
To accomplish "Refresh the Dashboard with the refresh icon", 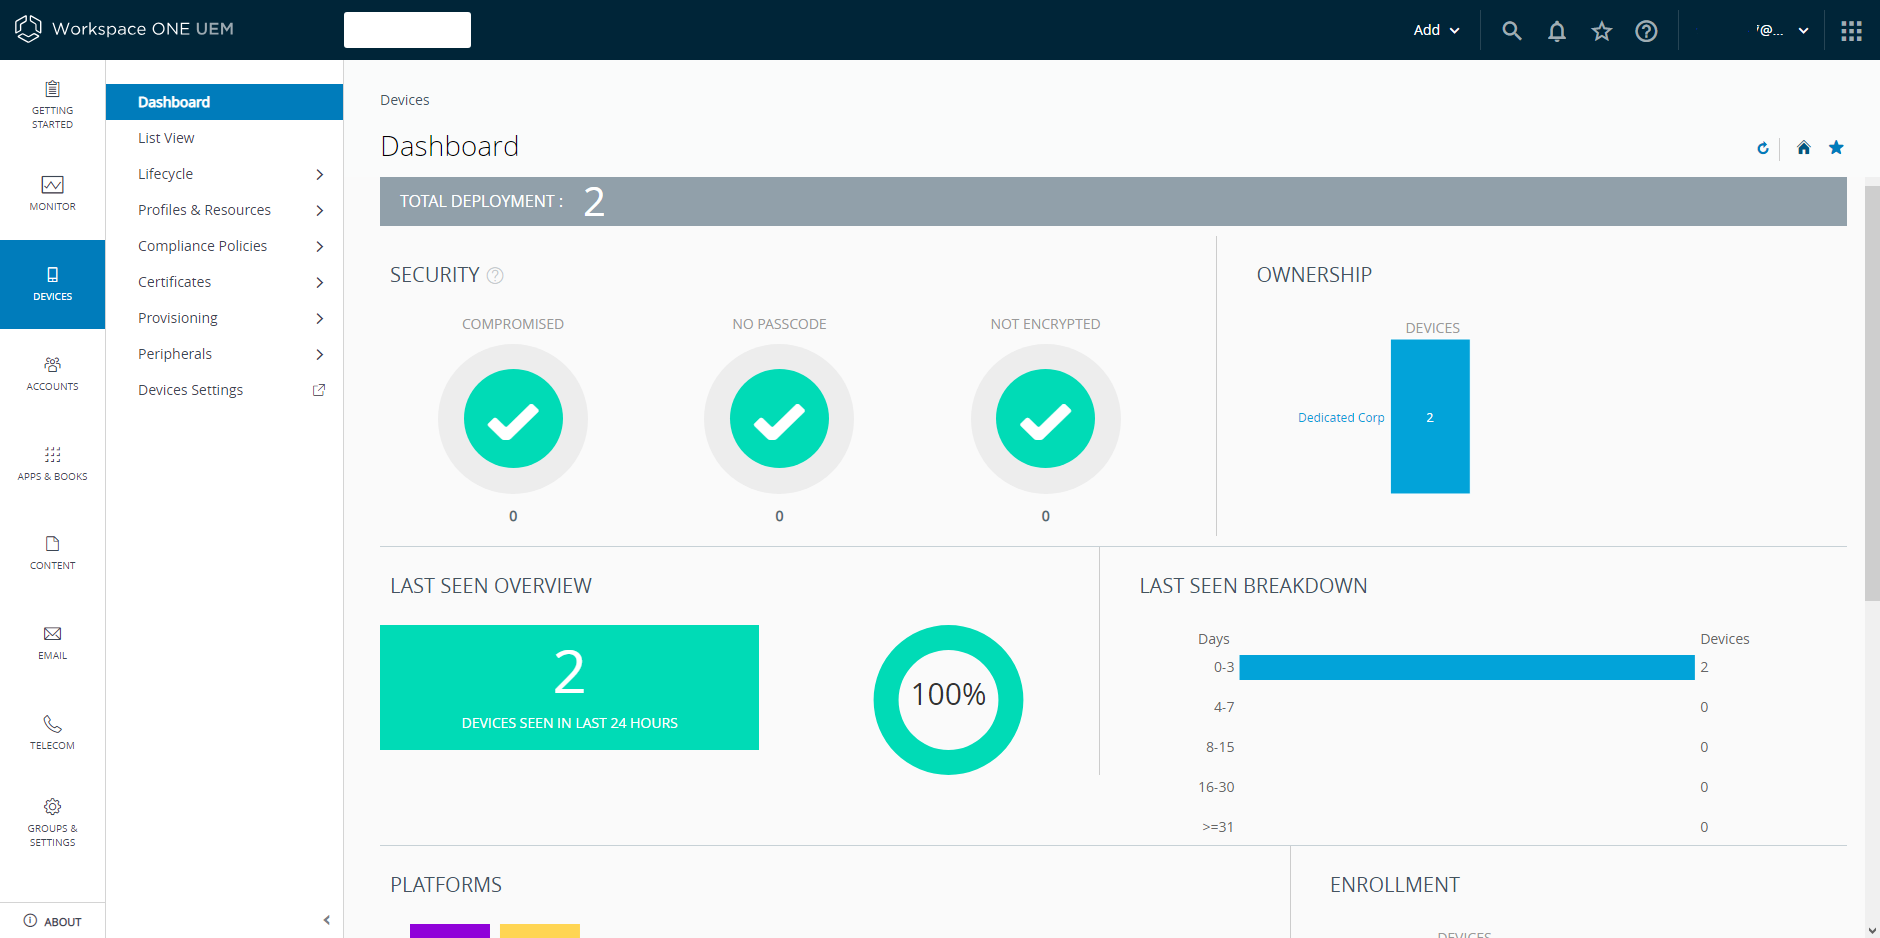I will click(x=1762, y=147).
